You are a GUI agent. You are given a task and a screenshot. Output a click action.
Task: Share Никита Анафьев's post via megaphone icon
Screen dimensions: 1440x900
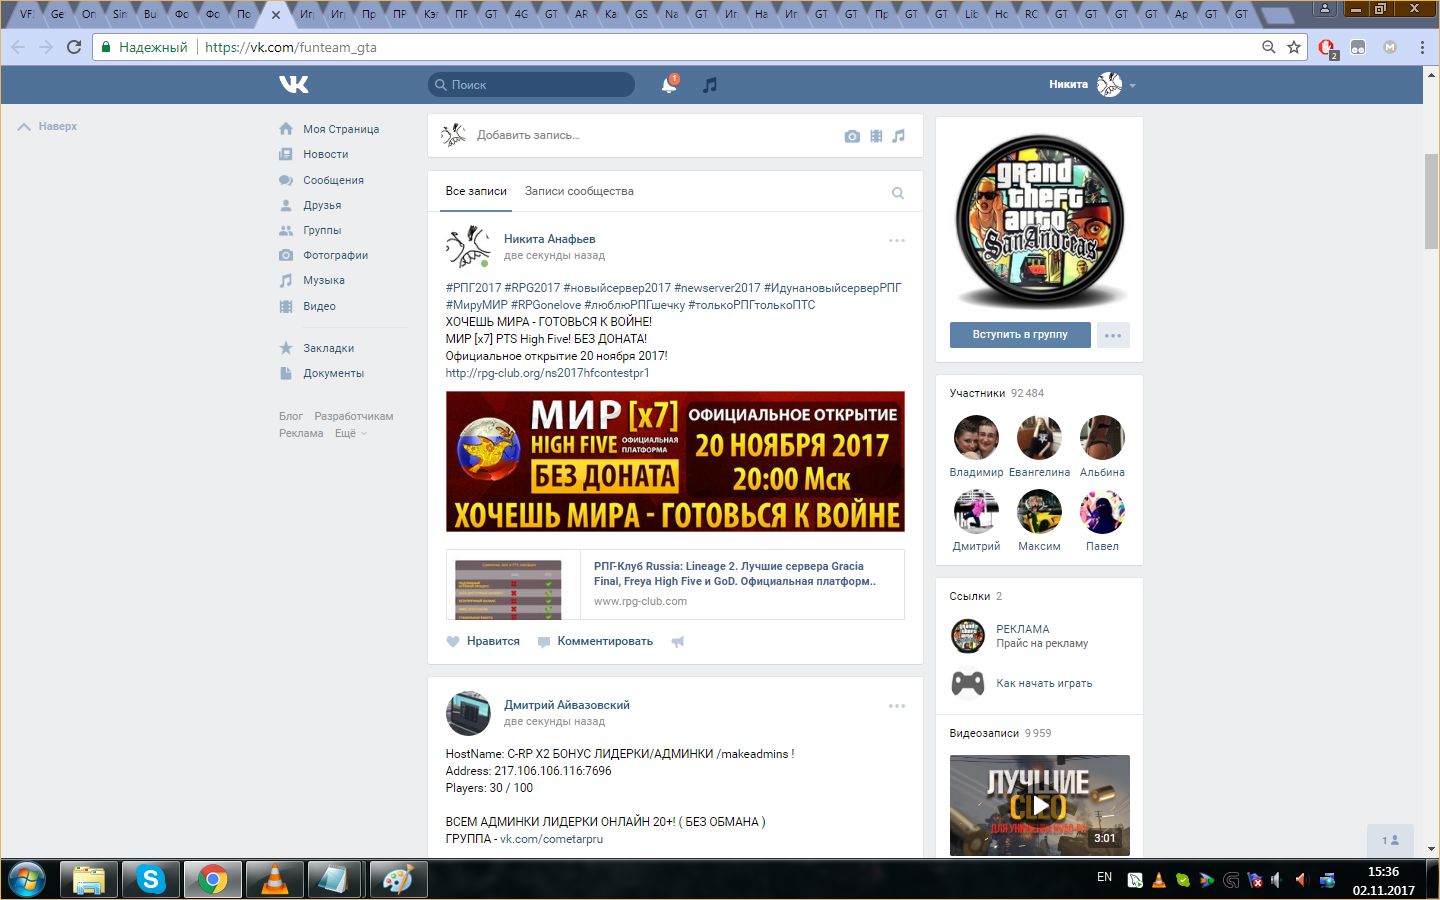[x=678, y=642]
